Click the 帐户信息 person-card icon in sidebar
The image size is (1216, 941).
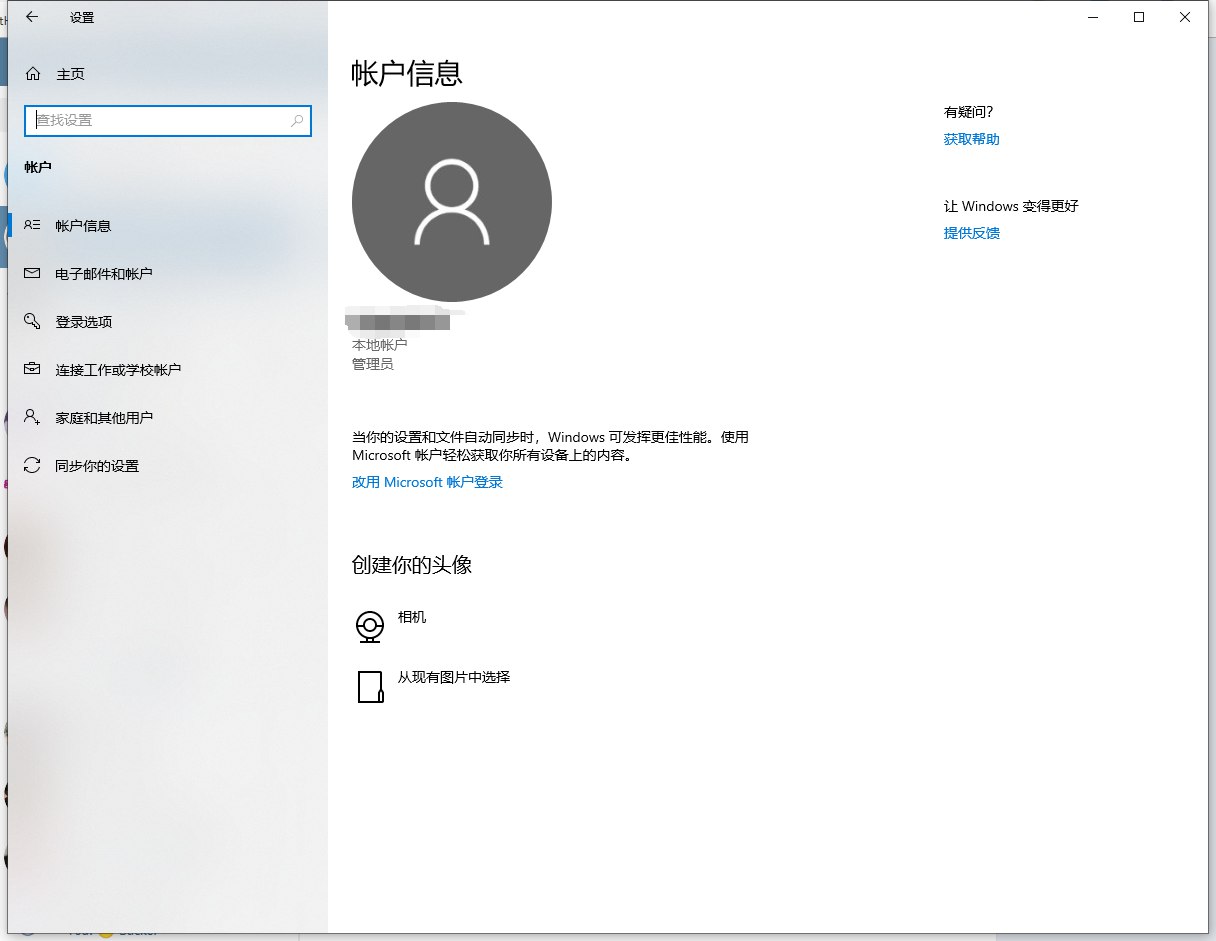(33, 226)
